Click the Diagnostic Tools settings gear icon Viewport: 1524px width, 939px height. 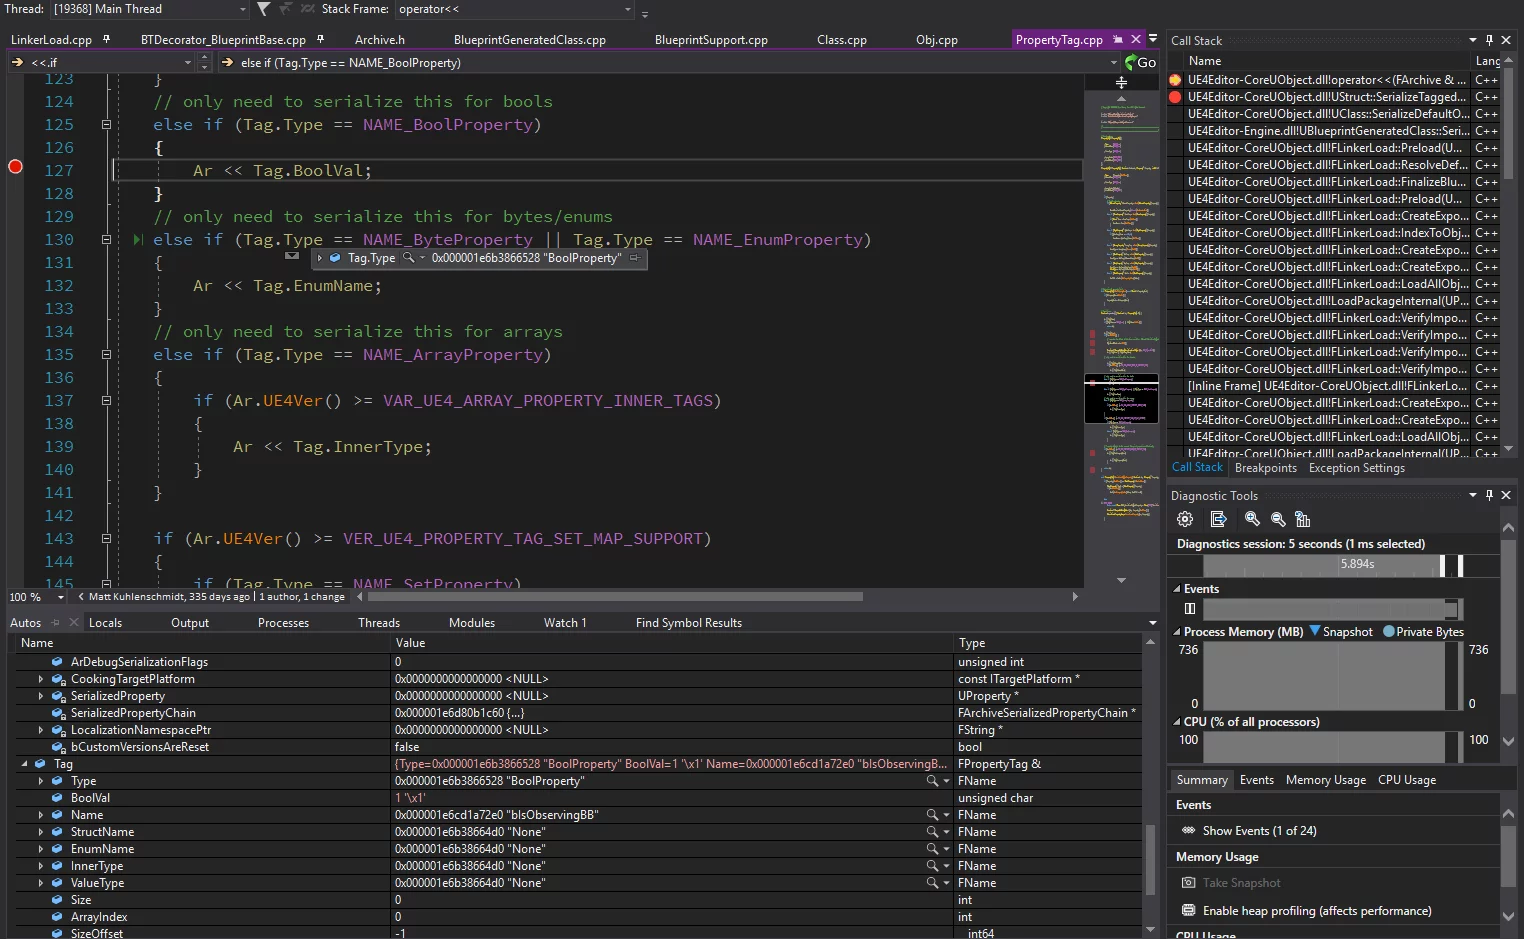[x=1185, y=519]
